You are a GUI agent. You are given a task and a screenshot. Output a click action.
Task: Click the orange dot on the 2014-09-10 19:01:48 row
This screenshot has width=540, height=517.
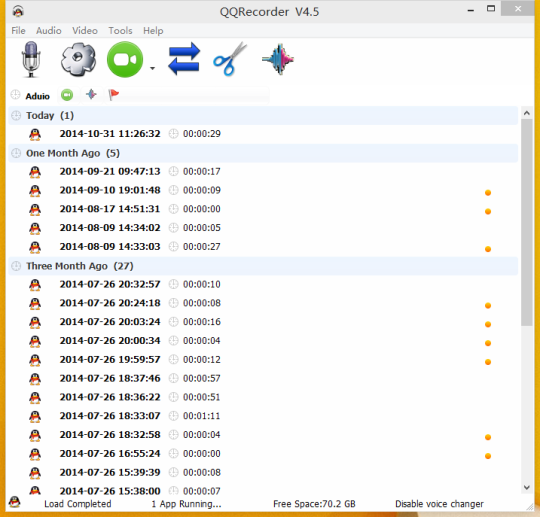point(488,193)
